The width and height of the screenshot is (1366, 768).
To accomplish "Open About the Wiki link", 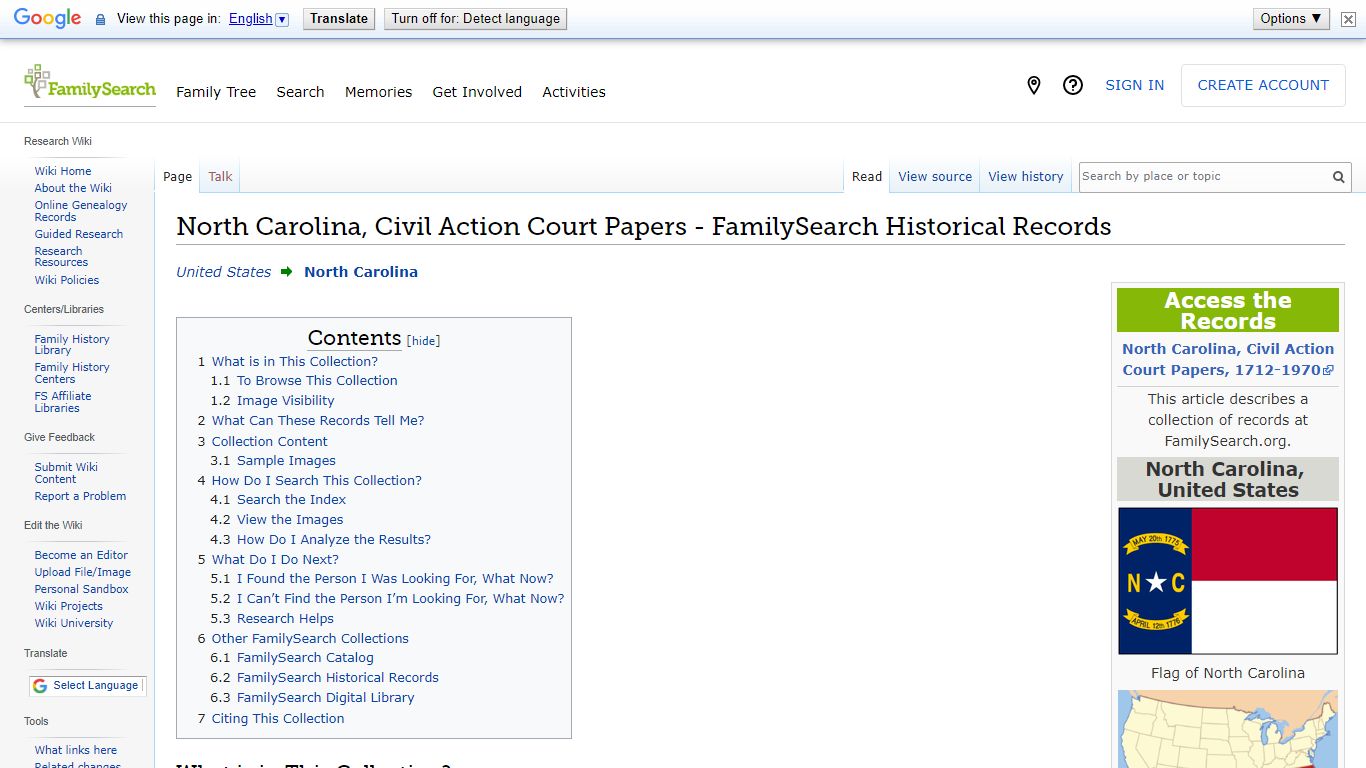I will coord(73,188).
